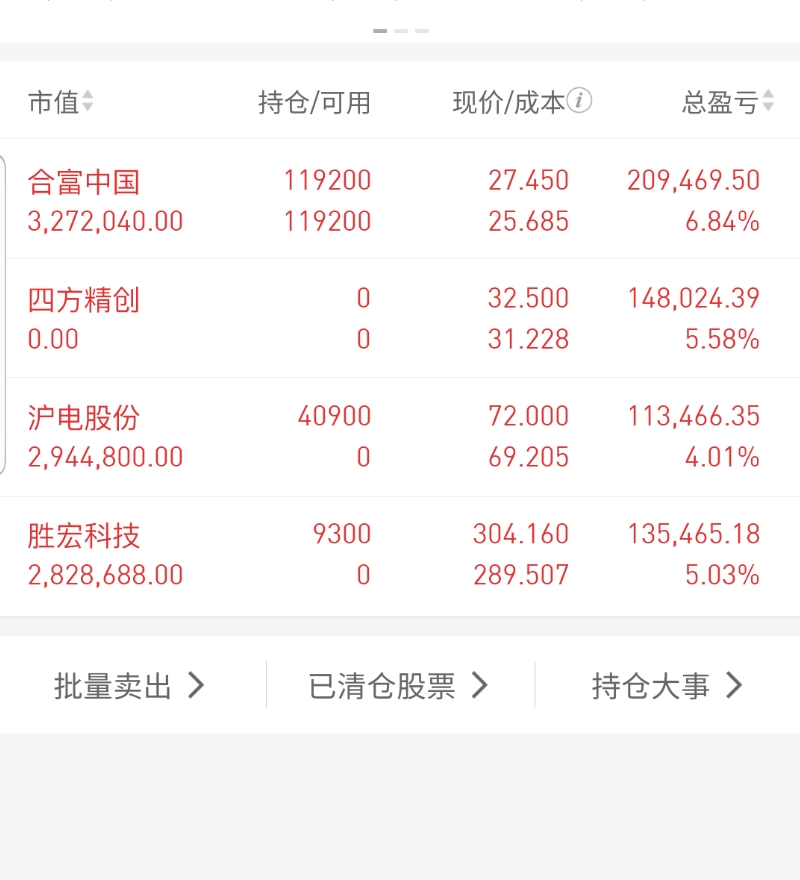Tap the third page indicator dash
This screenshot has height=880, width=800.
tap(422, 31)
